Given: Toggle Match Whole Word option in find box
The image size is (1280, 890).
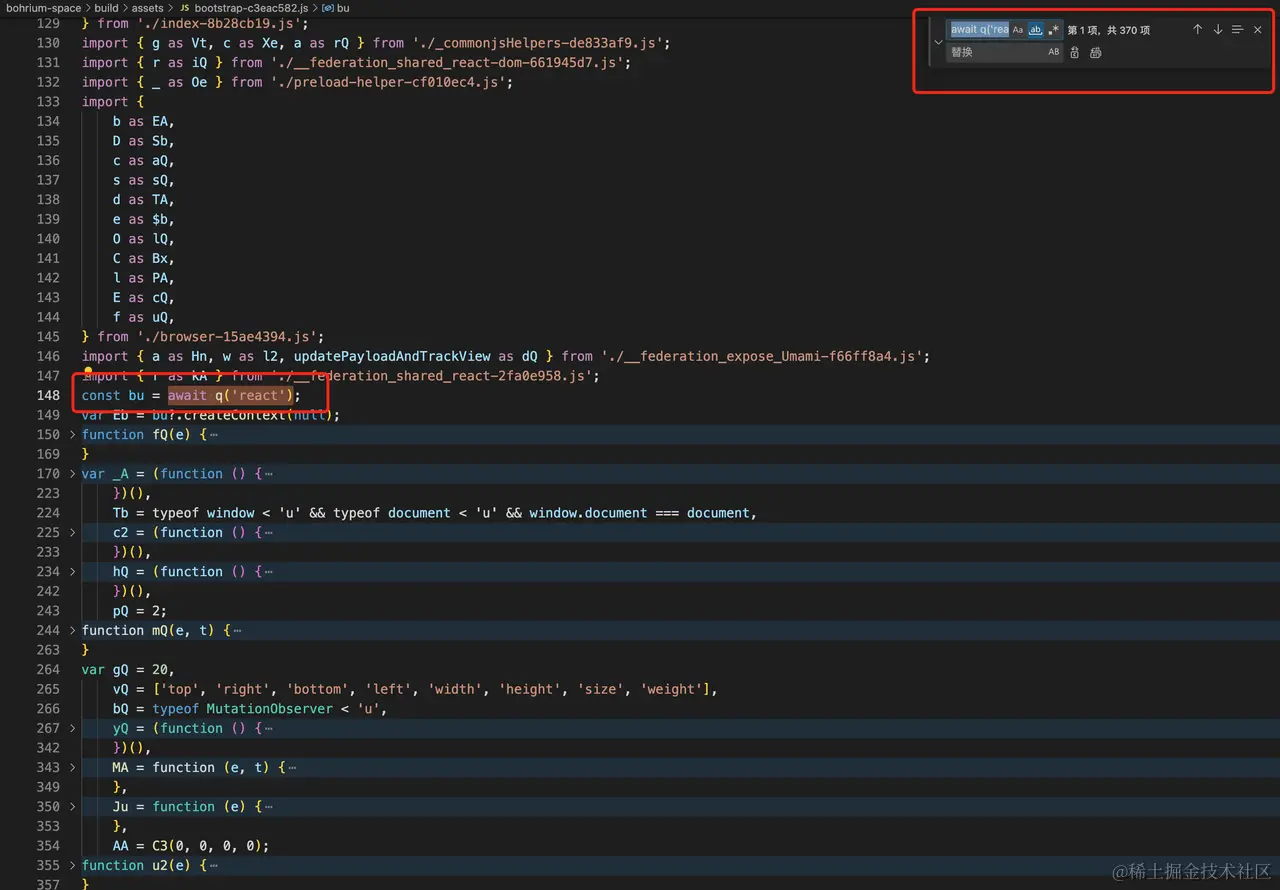Looking at the screenshot, I should 1036,30.
